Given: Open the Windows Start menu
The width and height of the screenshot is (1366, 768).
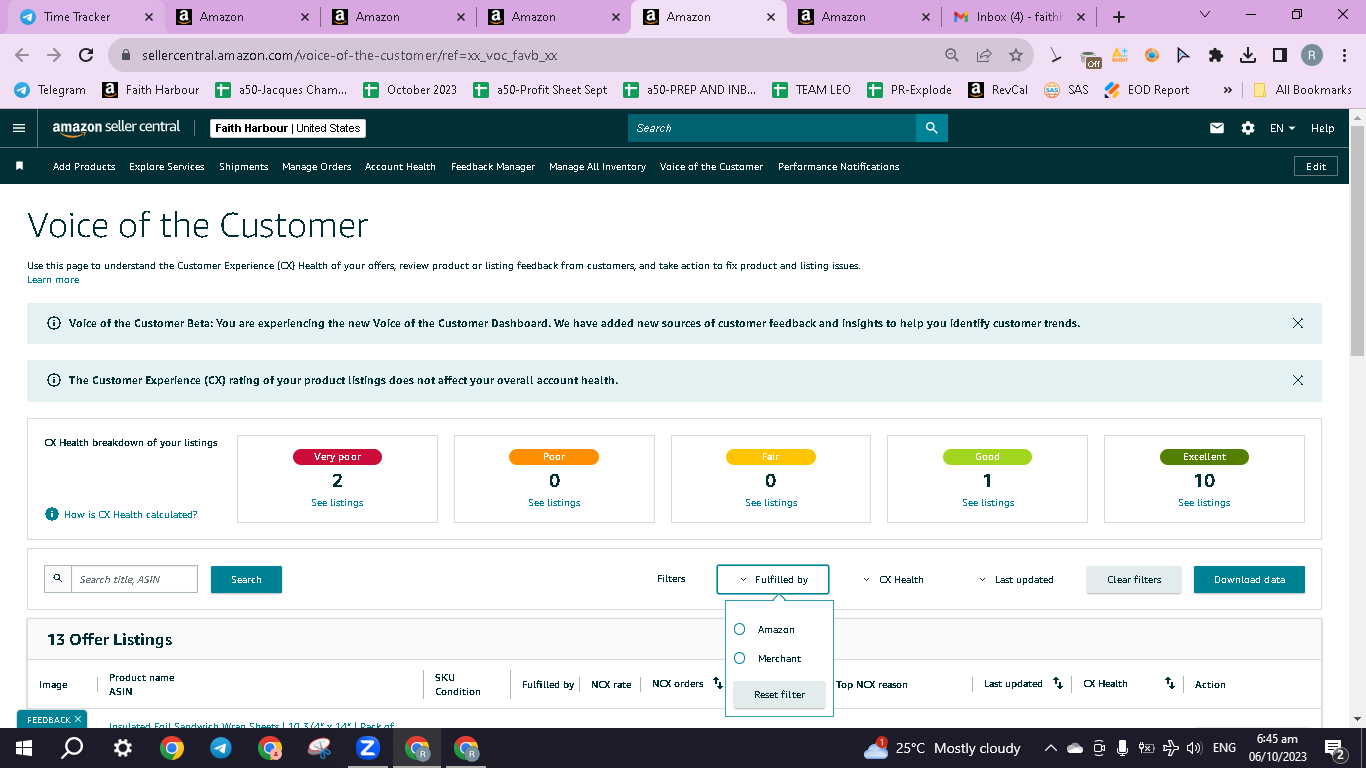Looking at the screenshot, I should pos(24,748).
